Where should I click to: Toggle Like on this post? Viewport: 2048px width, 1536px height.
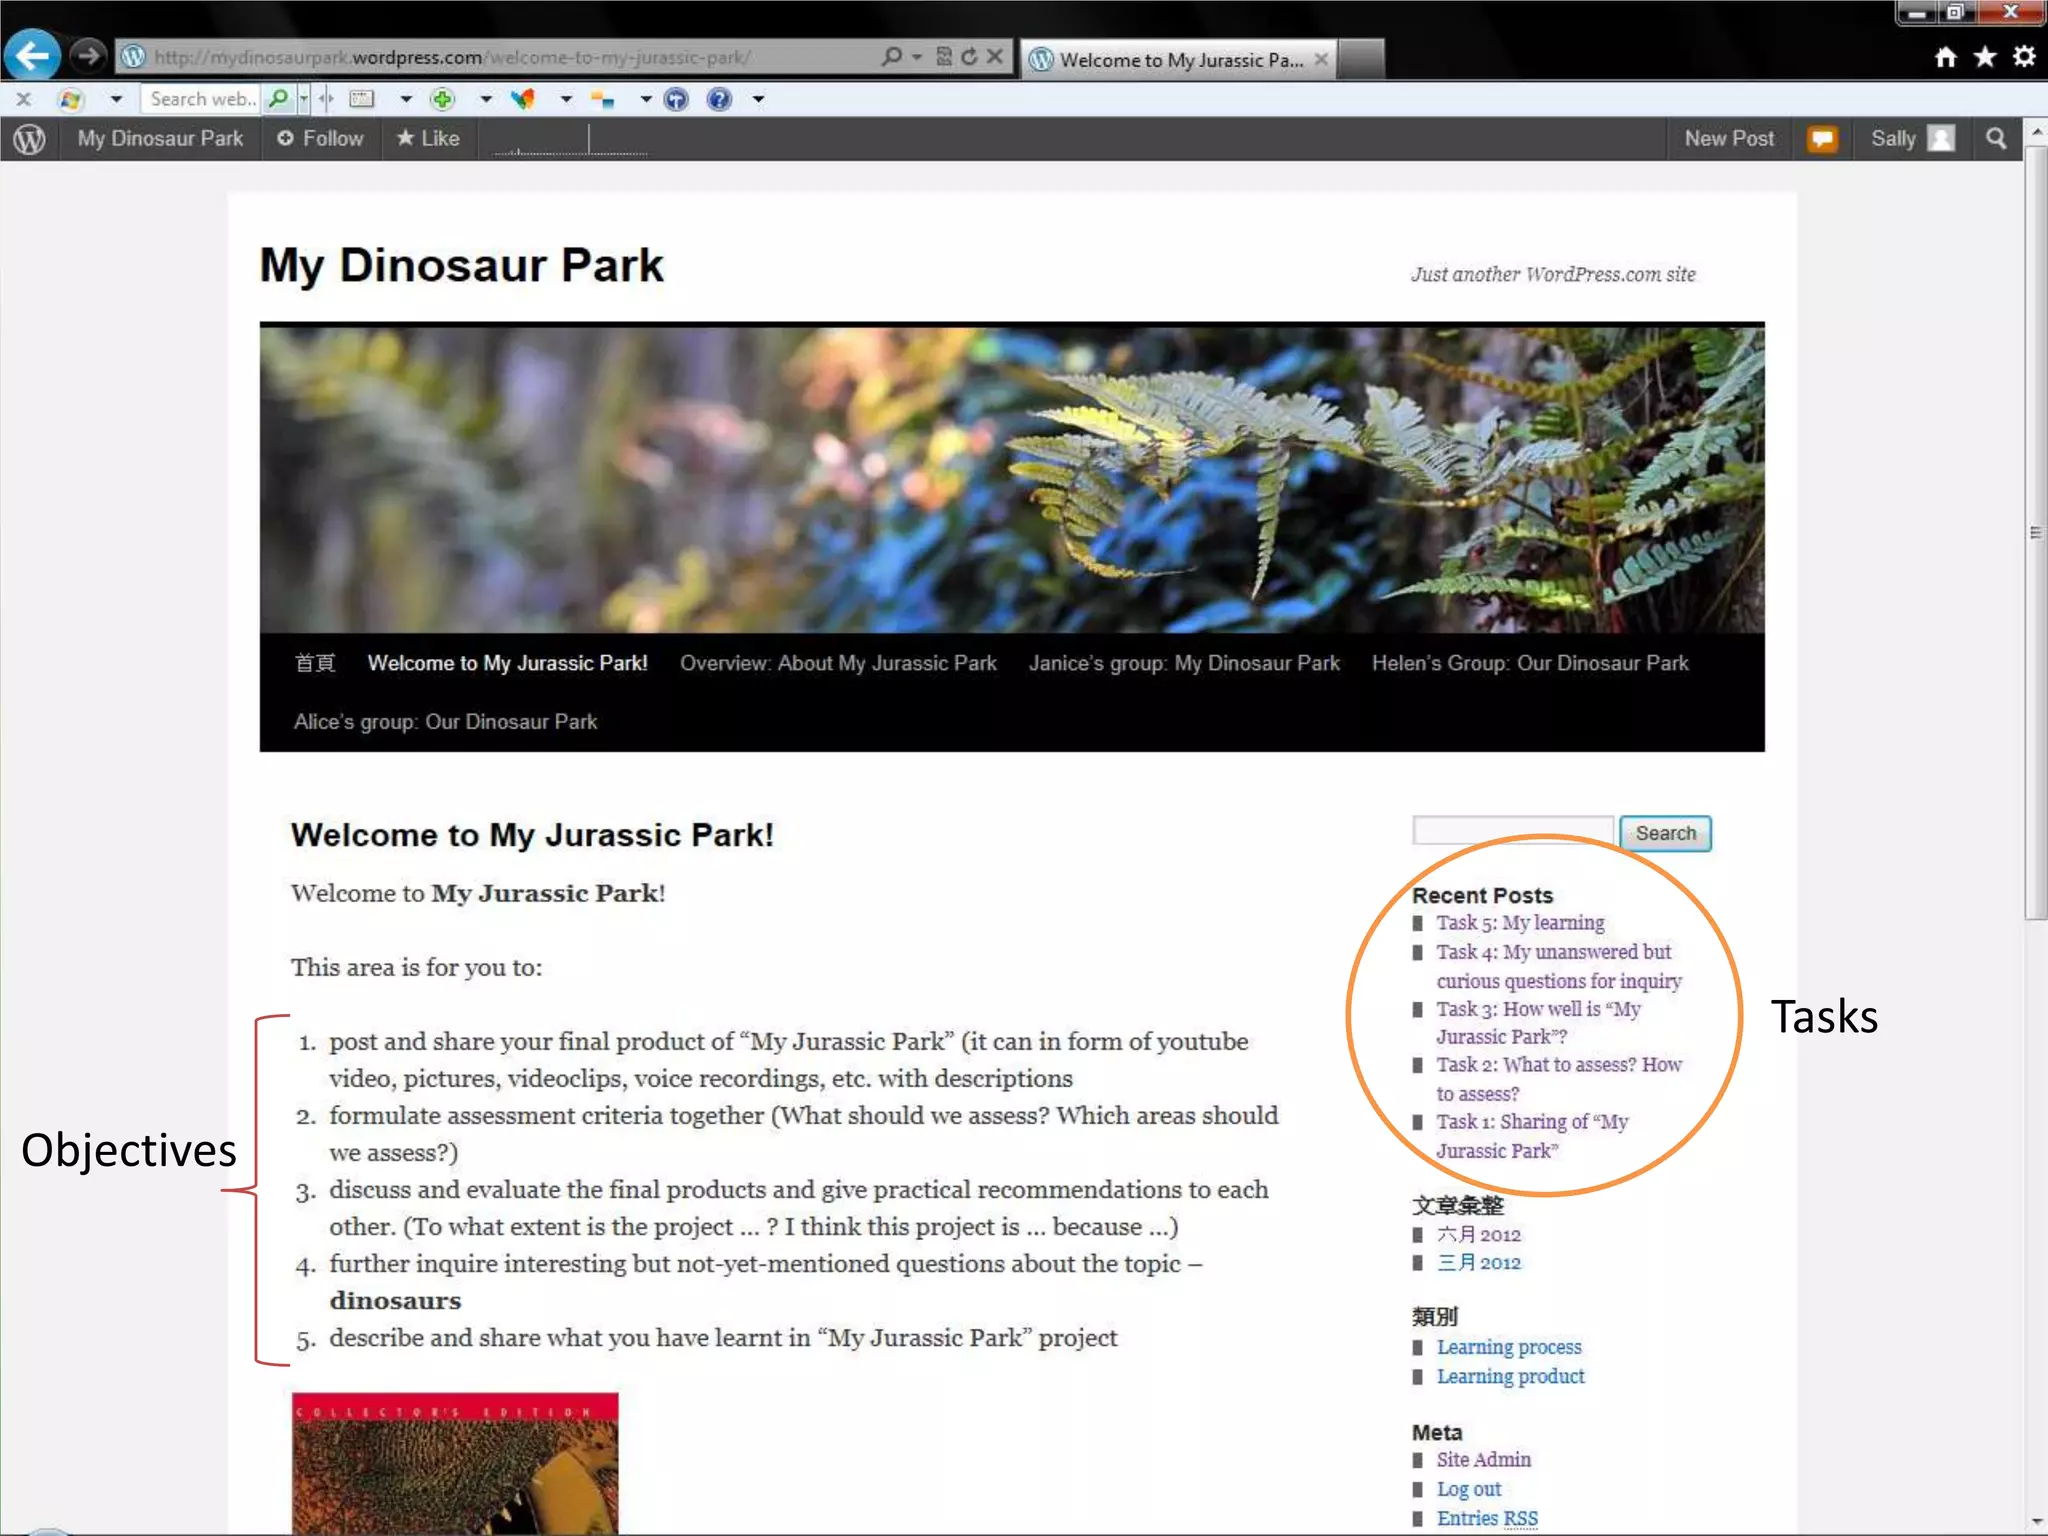click(x=428, y=139)
